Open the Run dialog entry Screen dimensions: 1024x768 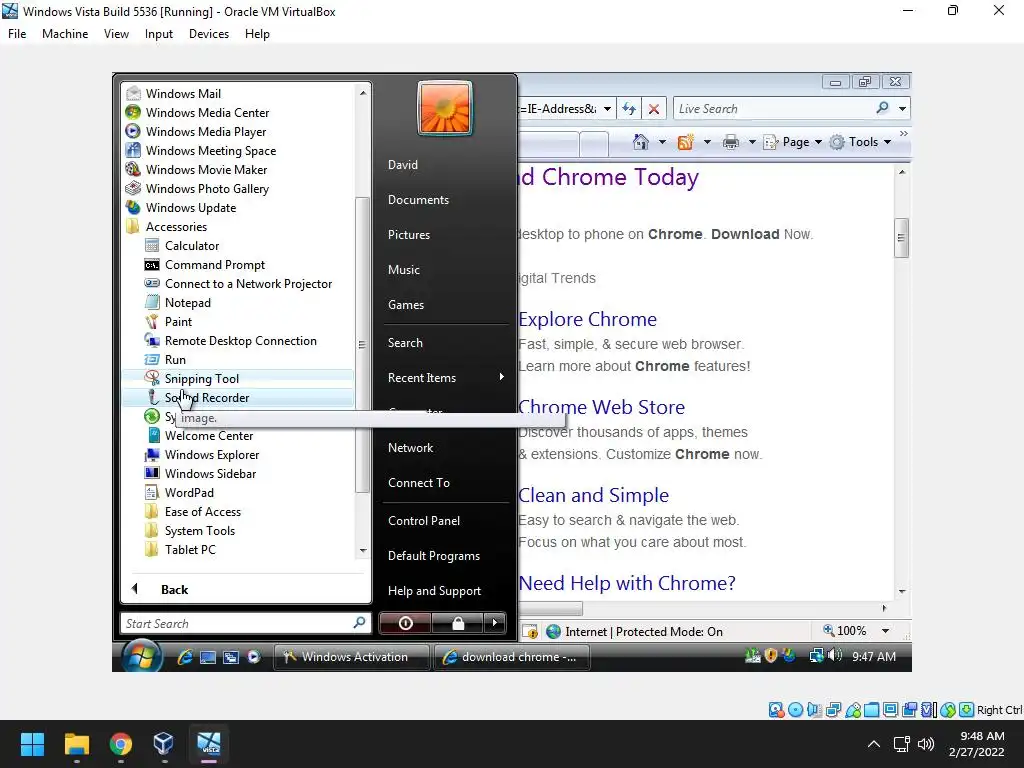[175, 359]
